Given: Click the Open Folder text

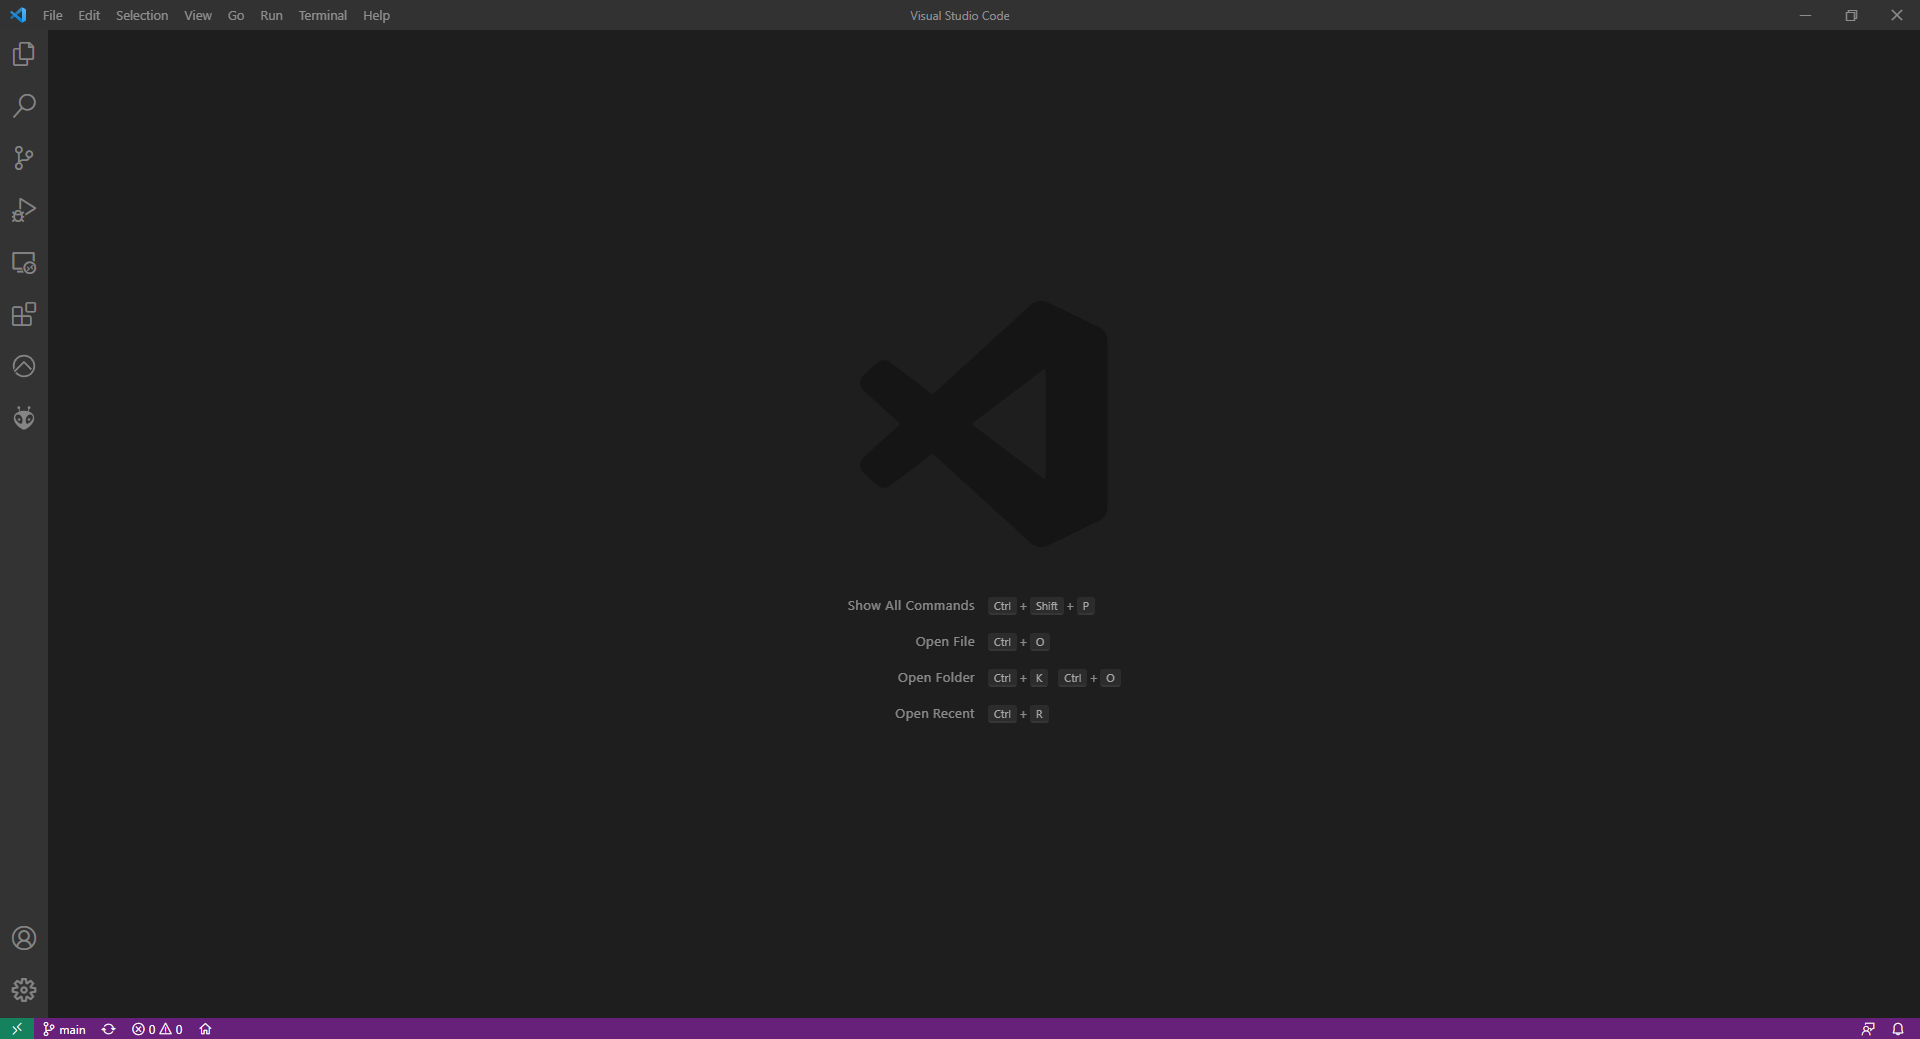Looking at the screenshot, I should tap(936, 678).
